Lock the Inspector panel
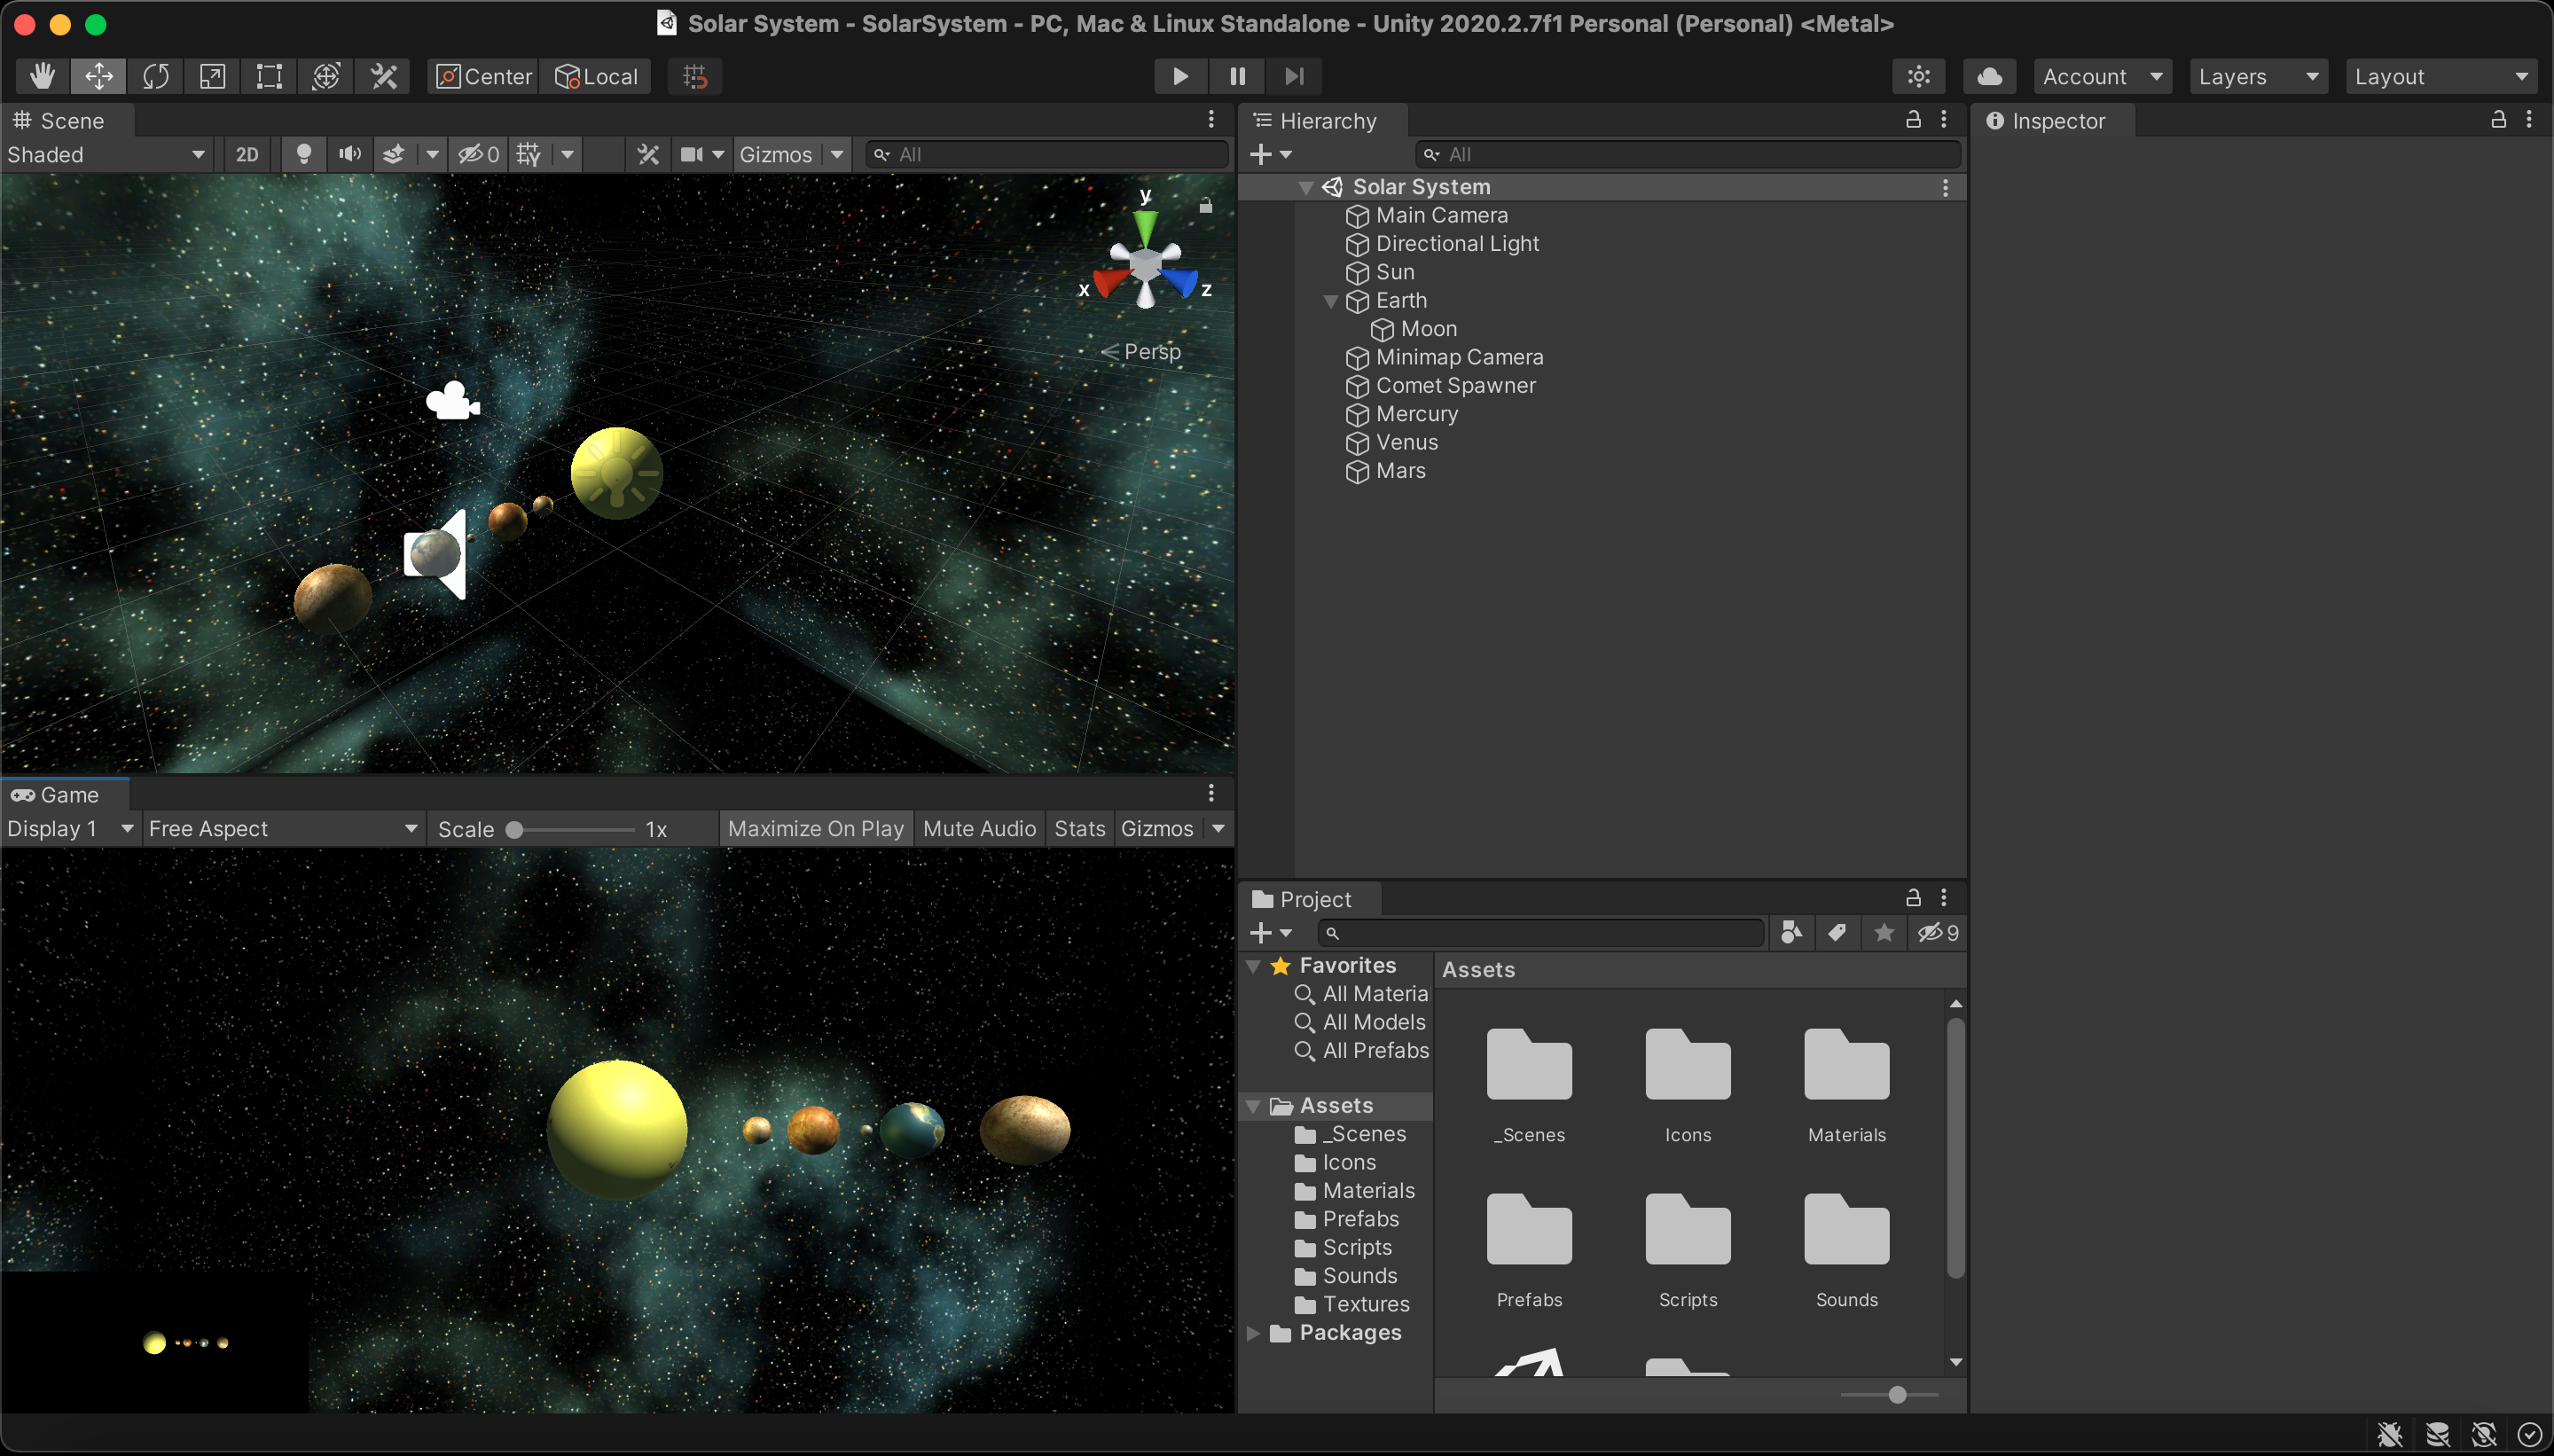This screenshot has height=1456, width=2554. 2498,119
